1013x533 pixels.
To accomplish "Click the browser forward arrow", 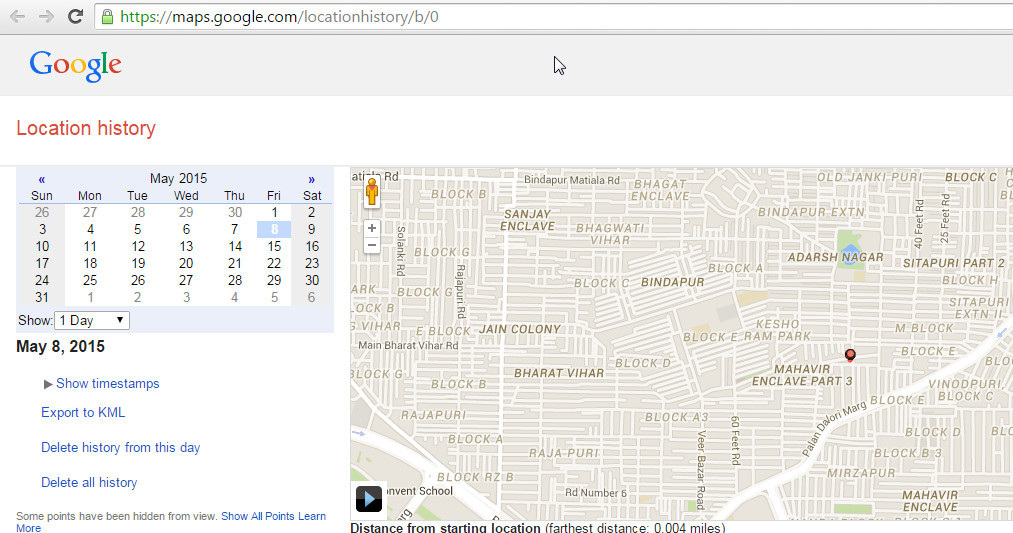I will click(x=46, y=16).
